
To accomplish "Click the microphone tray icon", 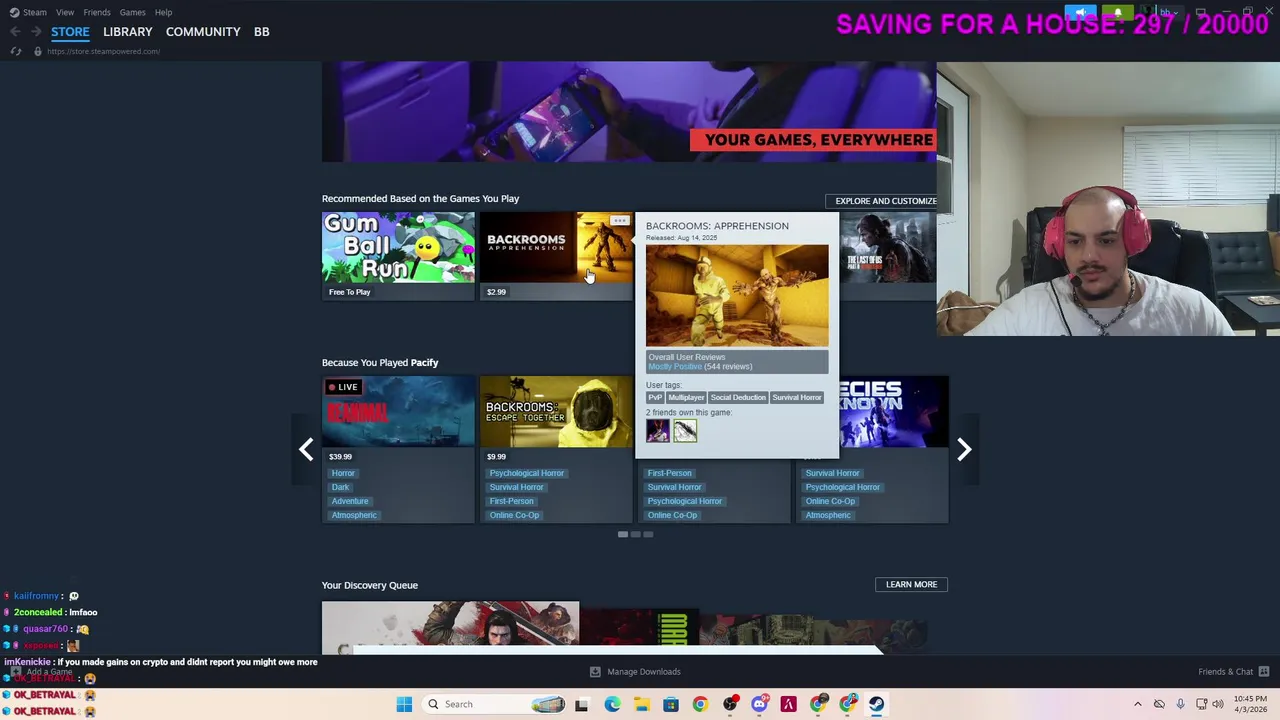I will pos(1180,704).
